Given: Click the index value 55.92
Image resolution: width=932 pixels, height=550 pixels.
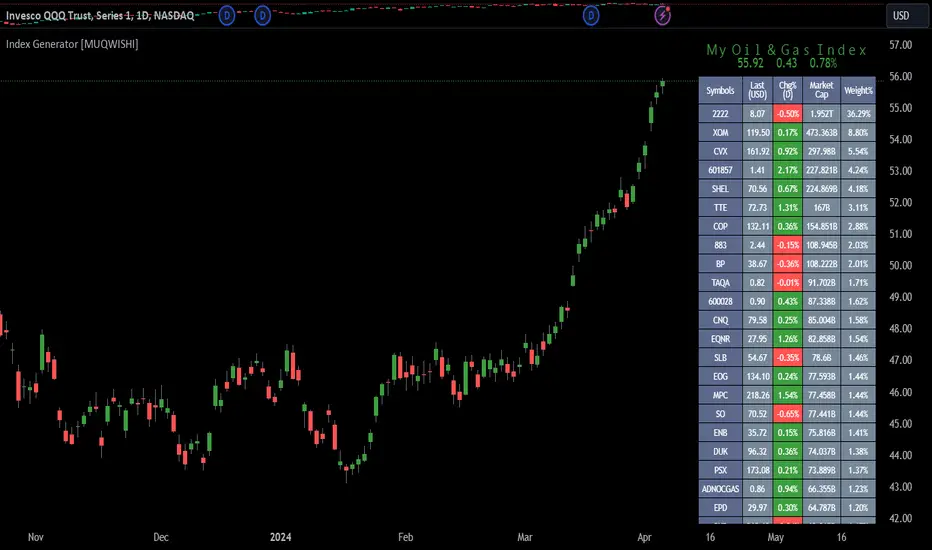Looking at the screenshot, I should pos(750,63).
